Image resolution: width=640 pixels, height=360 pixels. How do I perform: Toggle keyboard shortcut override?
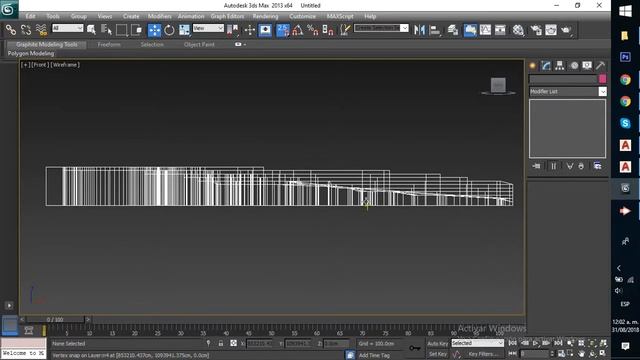pos(265,30)
